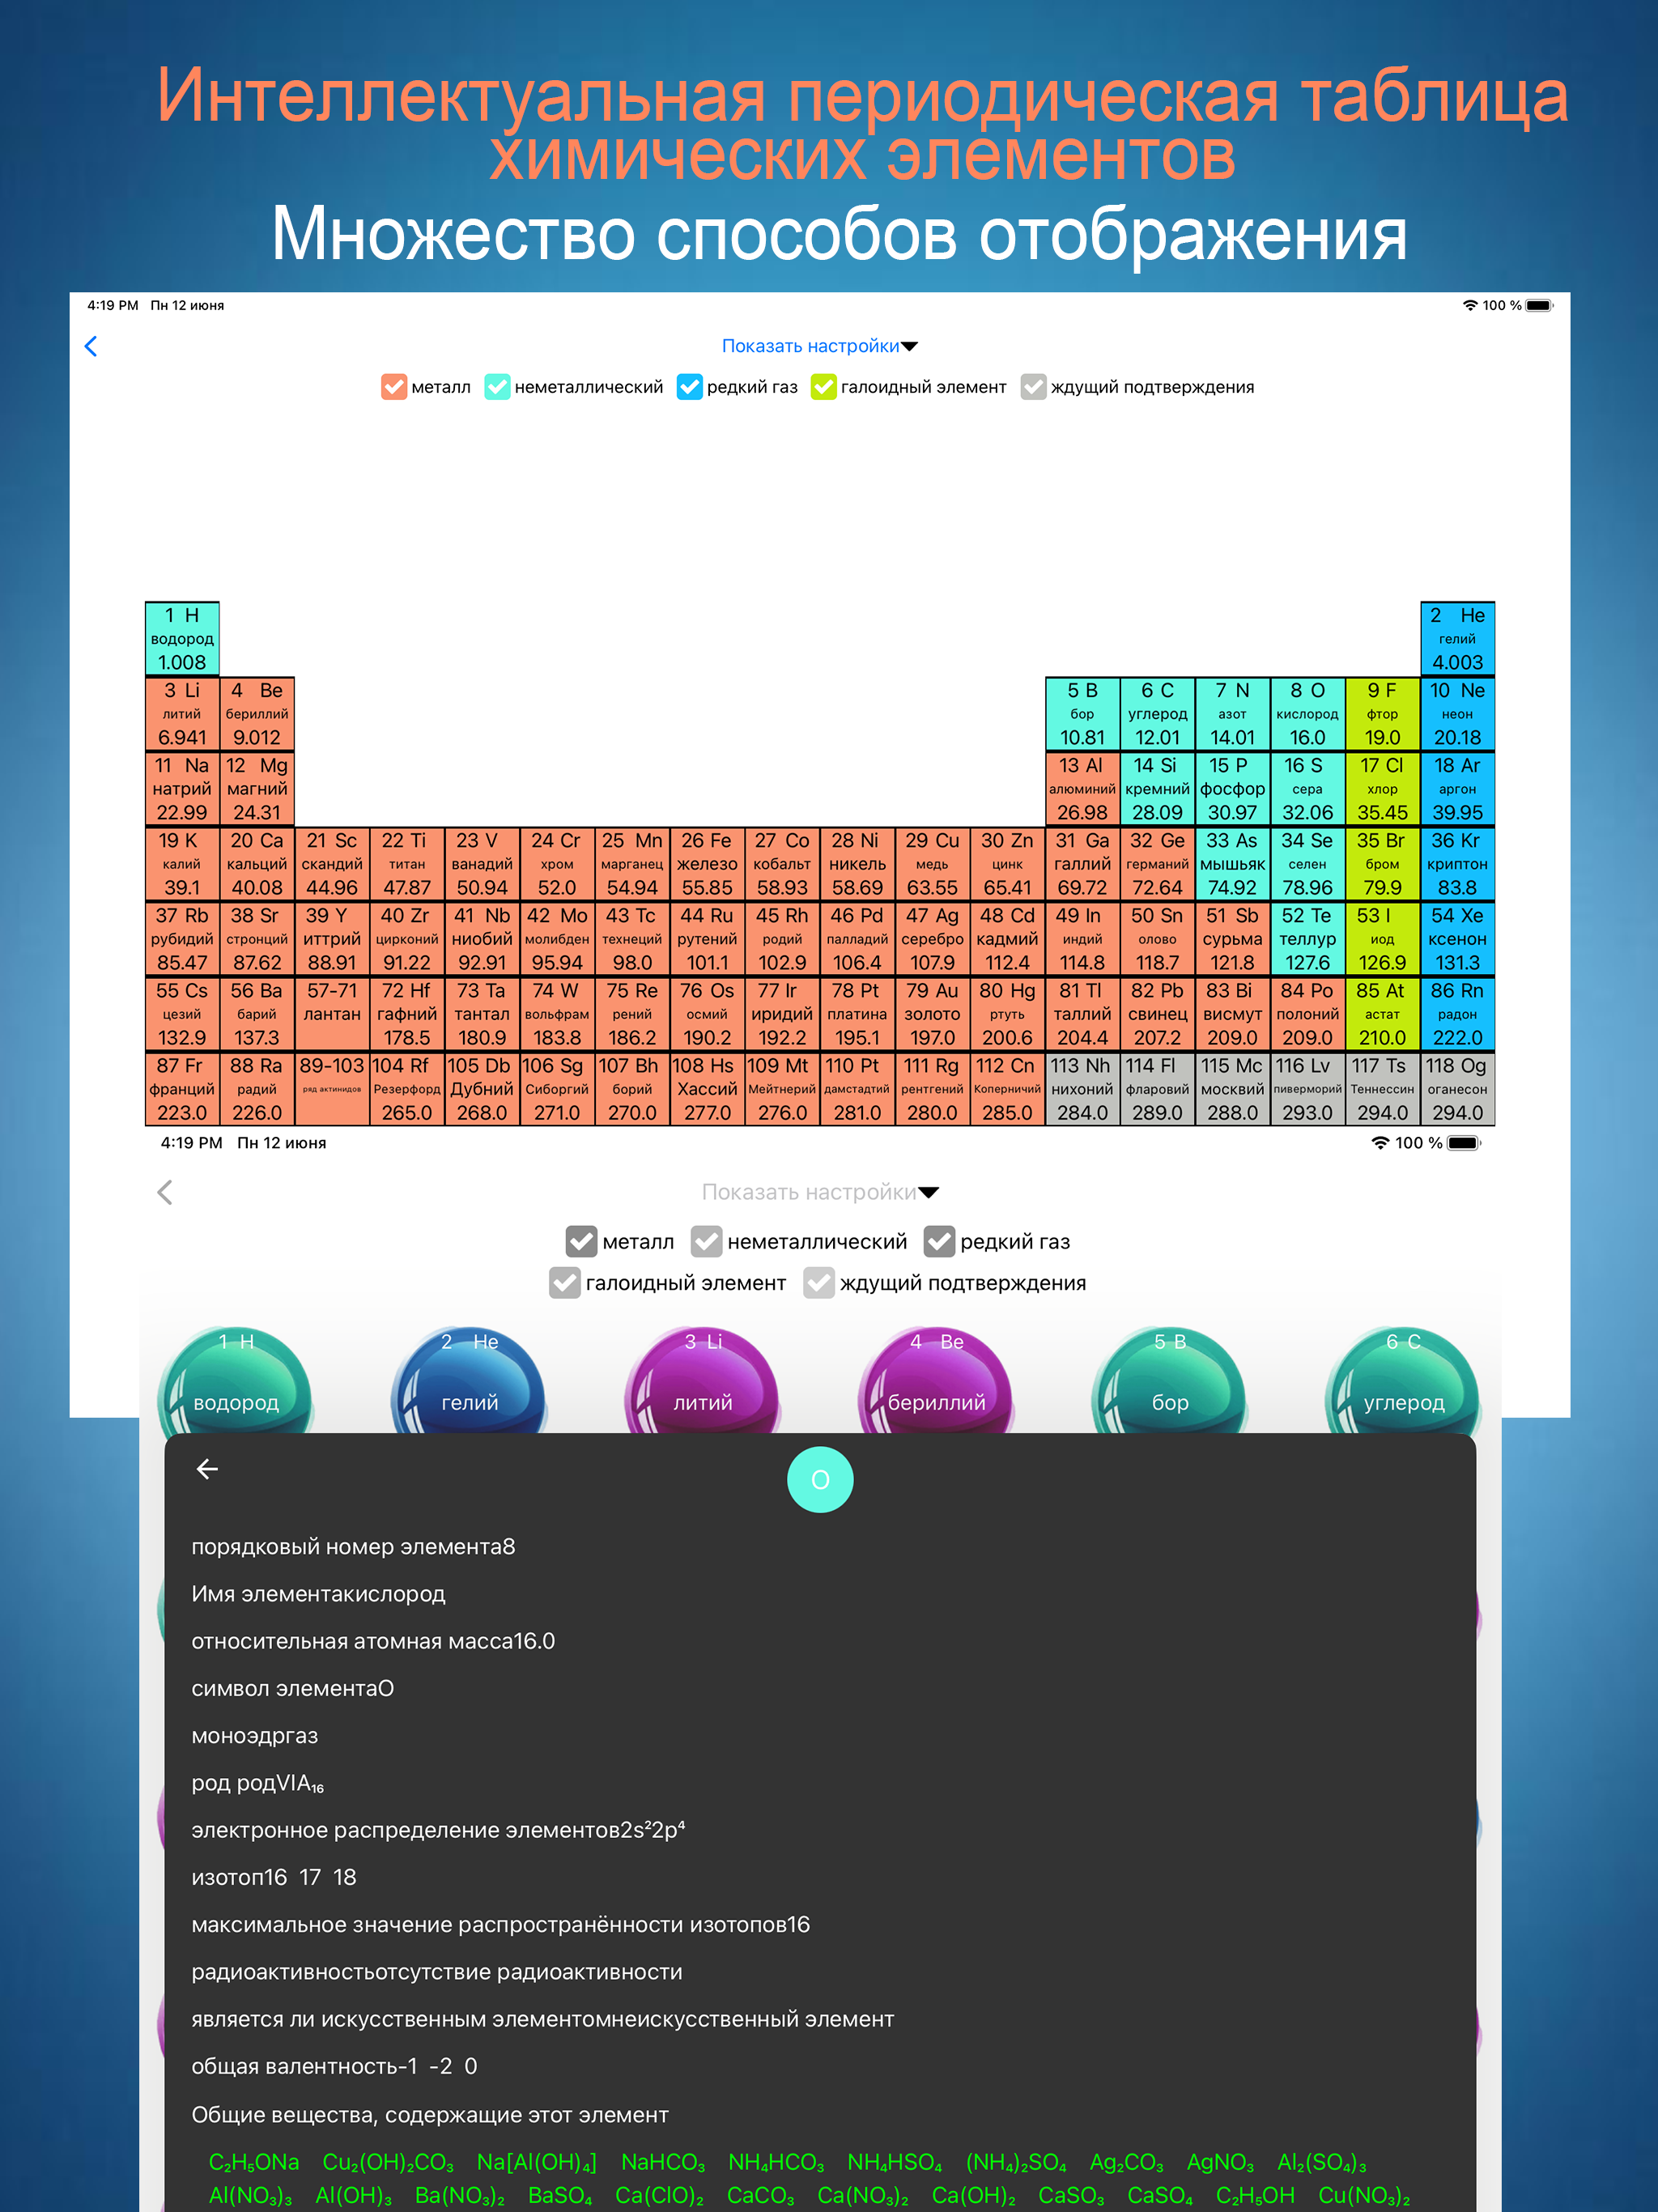Open compound Na[Al(OH)₄]
The image size is (1658, 2212).
coord(537,2162)
